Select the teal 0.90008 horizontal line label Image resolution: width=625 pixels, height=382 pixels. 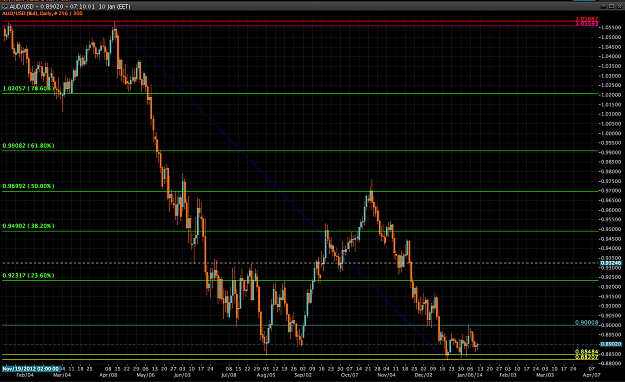tap(586, 322)
